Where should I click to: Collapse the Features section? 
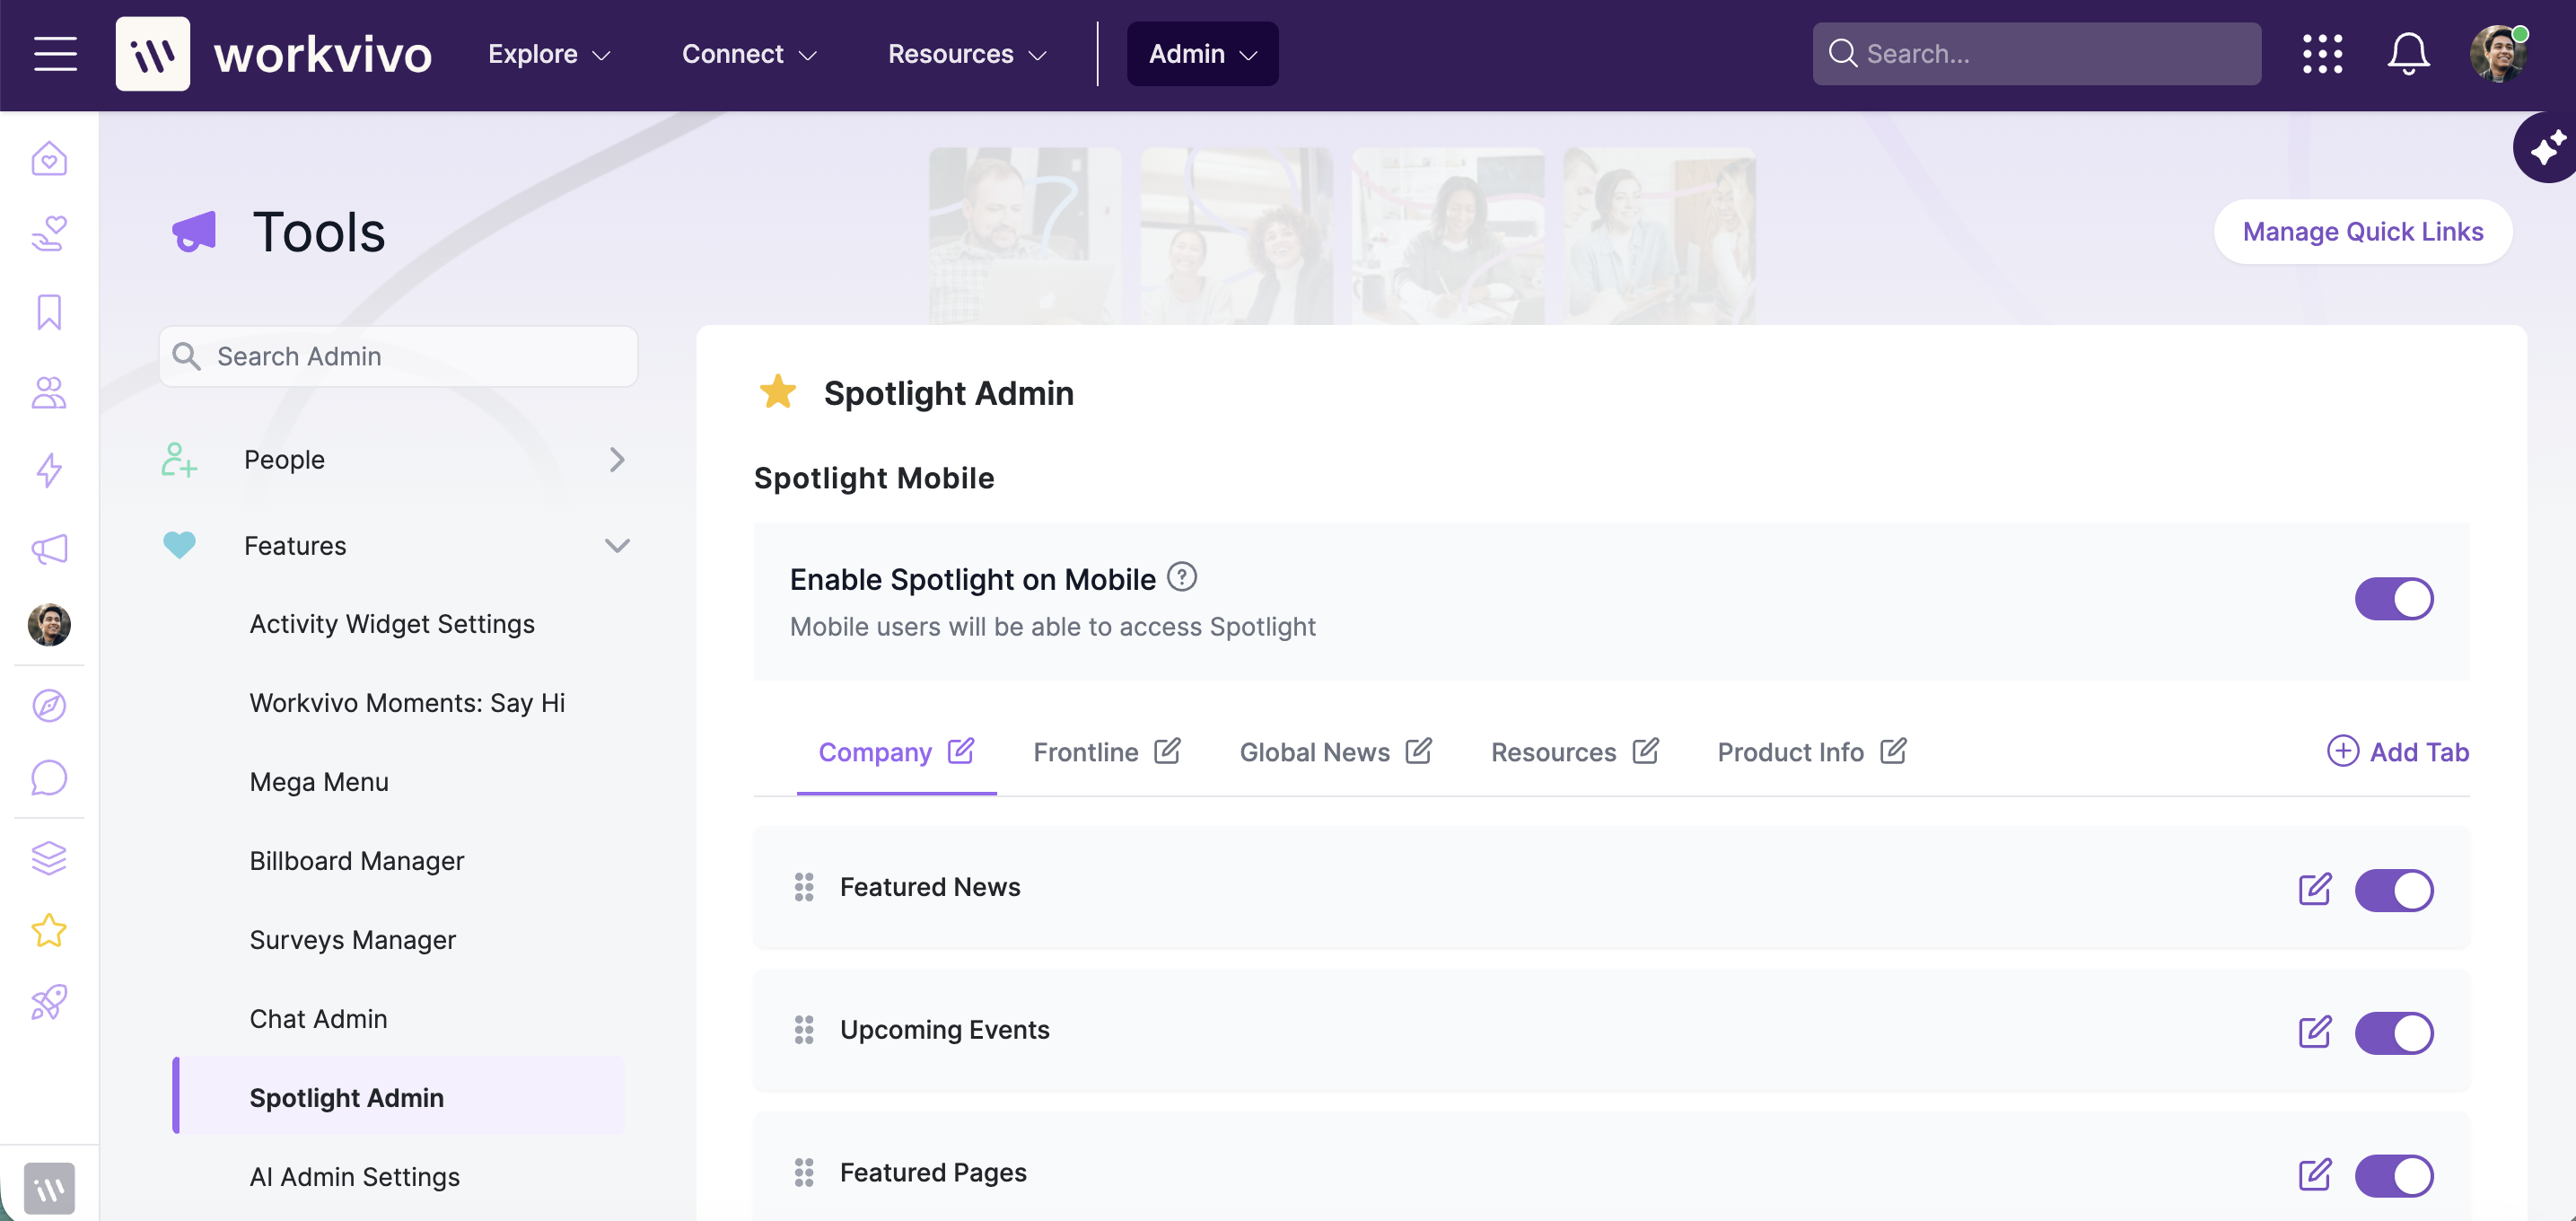(x=398, y=546)
